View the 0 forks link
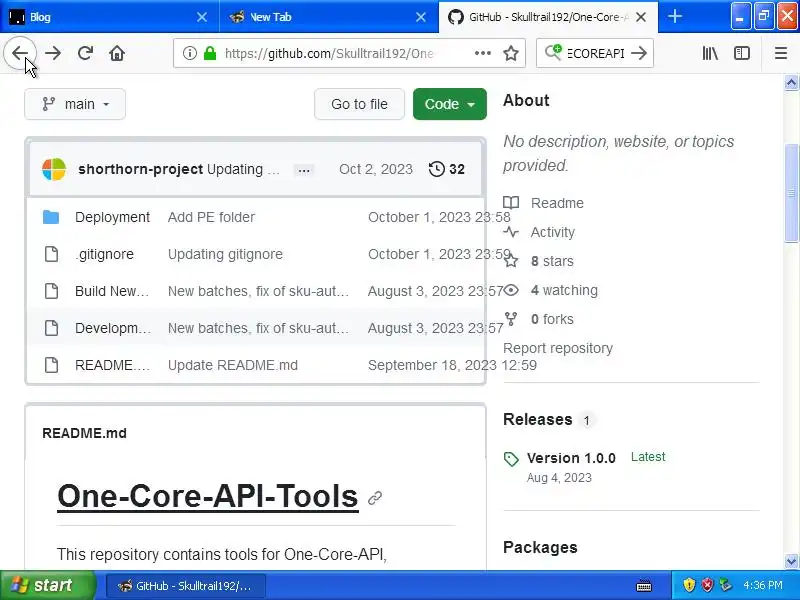800x600 pixels. [x=552, y=319]
